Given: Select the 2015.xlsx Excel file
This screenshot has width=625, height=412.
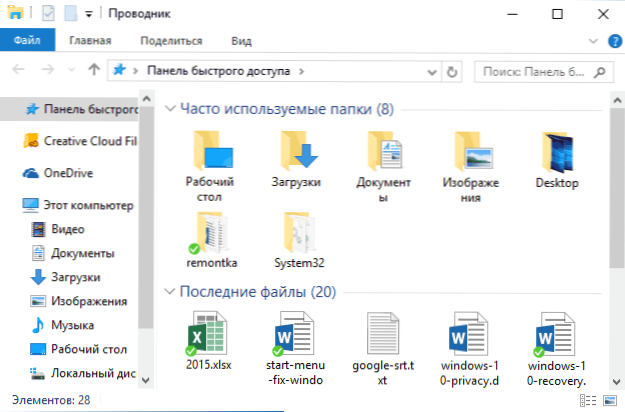Looking at the screenshot, I should [x=208, y=341].
